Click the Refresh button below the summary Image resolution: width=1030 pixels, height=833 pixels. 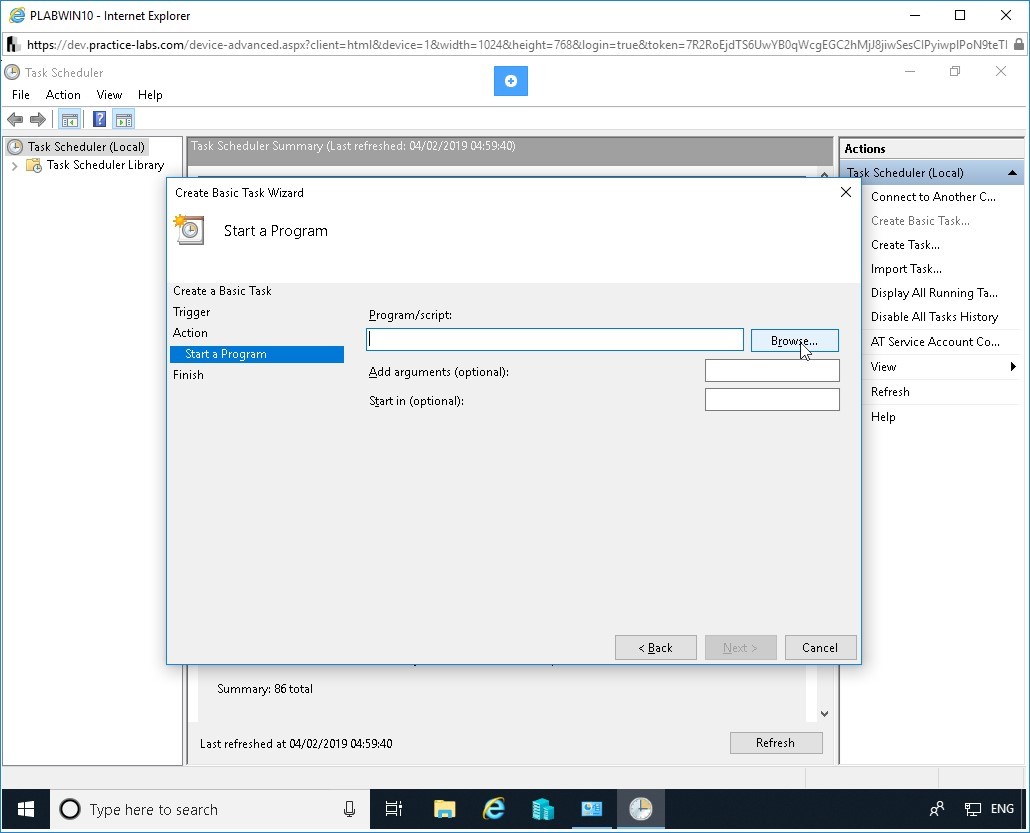pyautogui.click(x=776, y=743)
